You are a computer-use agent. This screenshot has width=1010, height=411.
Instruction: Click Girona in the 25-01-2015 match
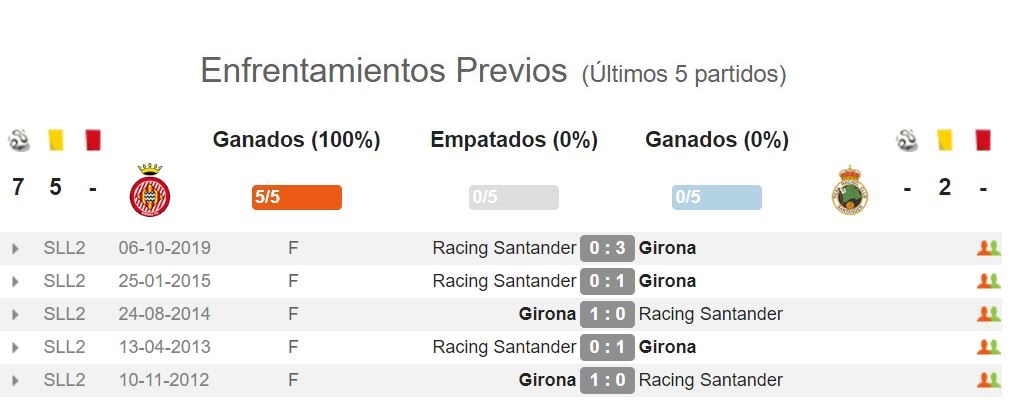click(667, 281)
